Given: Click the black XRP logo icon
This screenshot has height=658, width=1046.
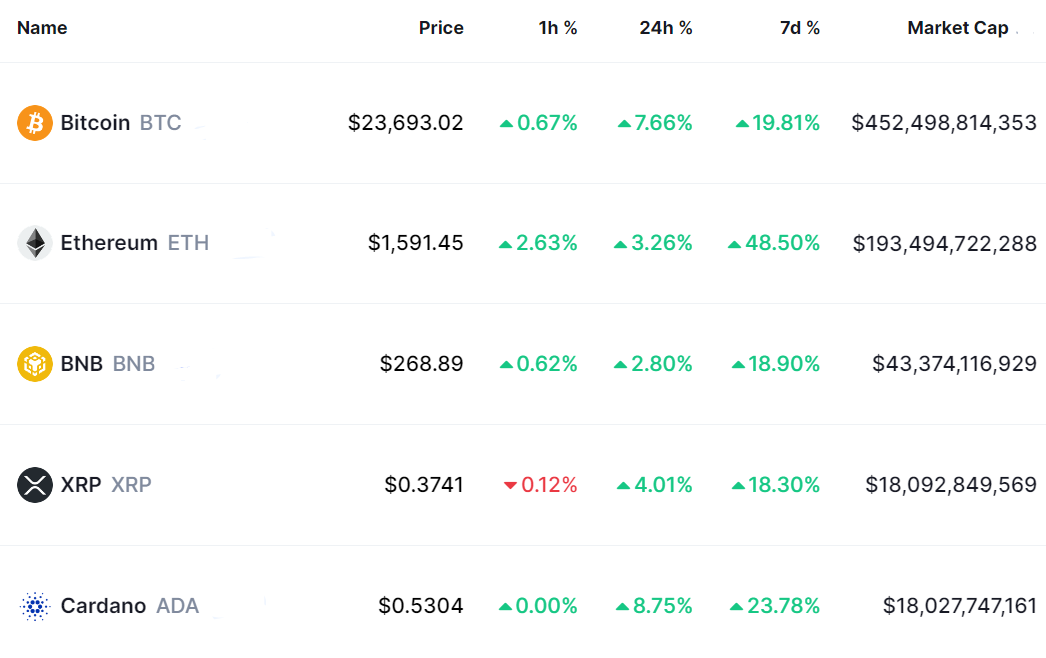Looking at the screenshot, I should click(x=35, y=485).
